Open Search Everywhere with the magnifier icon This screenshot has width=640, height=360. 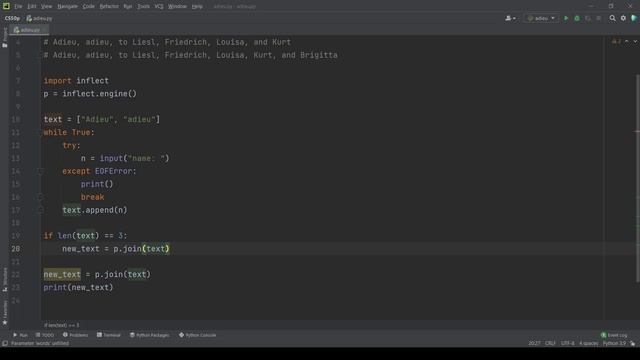pos(612,18)
